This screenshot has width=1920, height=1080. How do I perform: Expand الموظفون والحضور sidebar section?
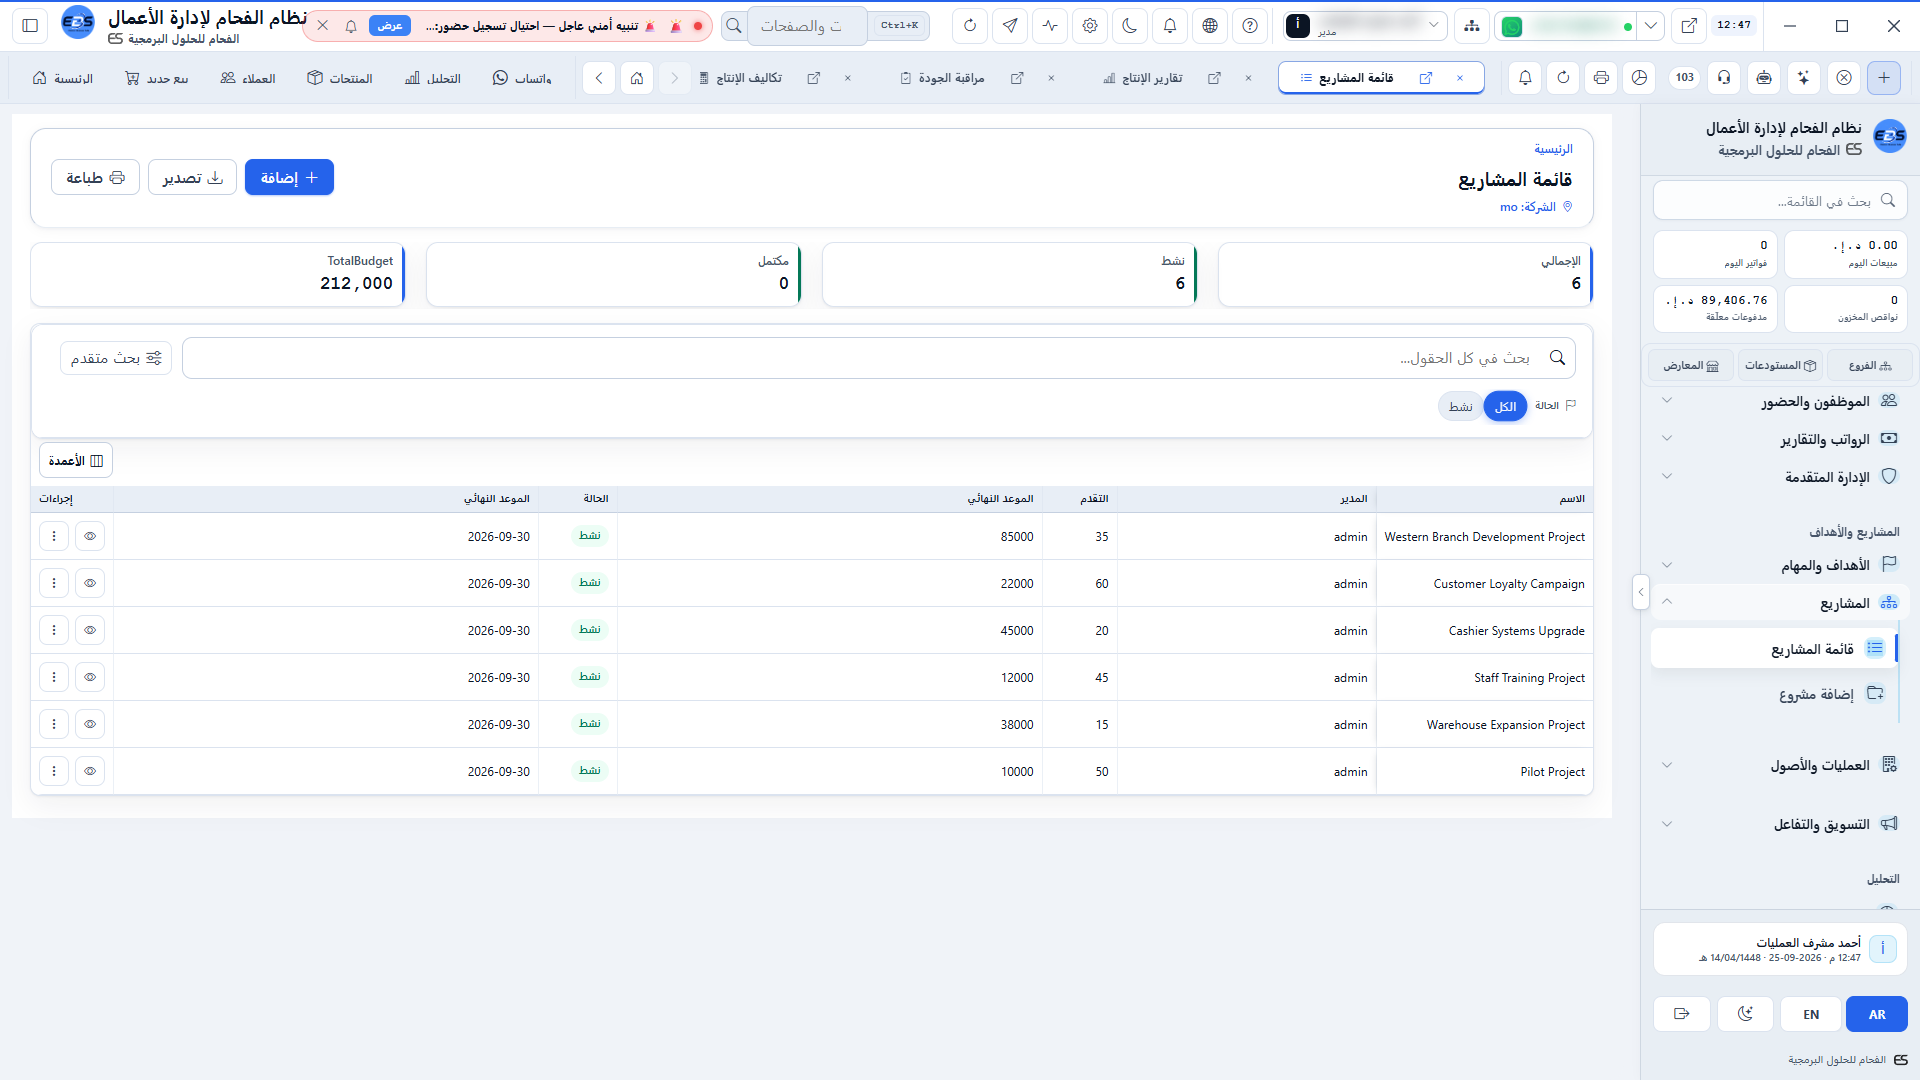coord(1781,401)
